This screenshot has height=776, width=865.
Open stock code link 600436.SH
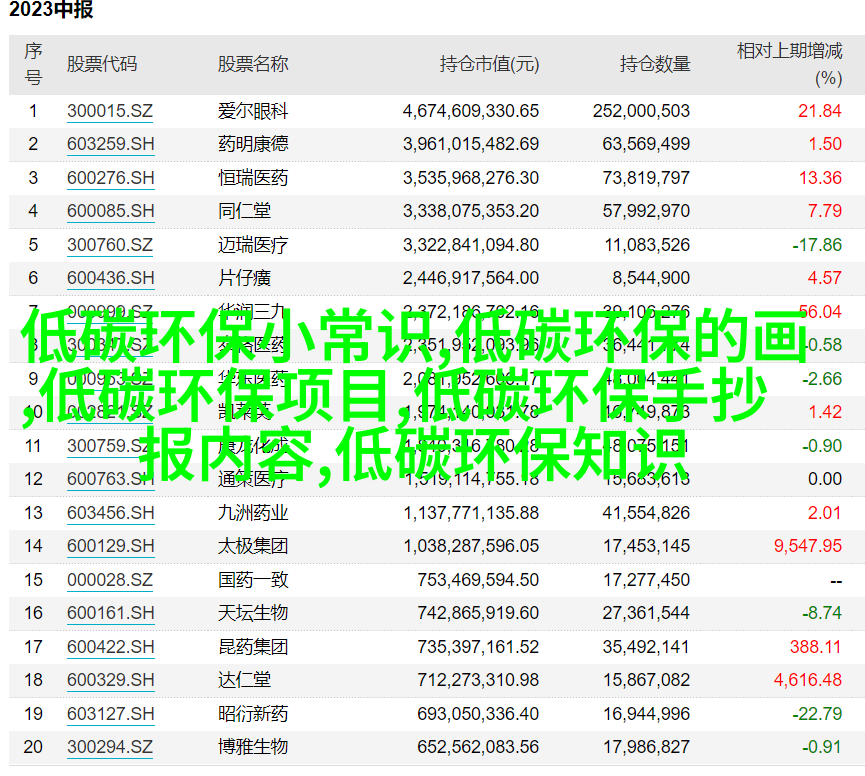click(x=110, y=278)
